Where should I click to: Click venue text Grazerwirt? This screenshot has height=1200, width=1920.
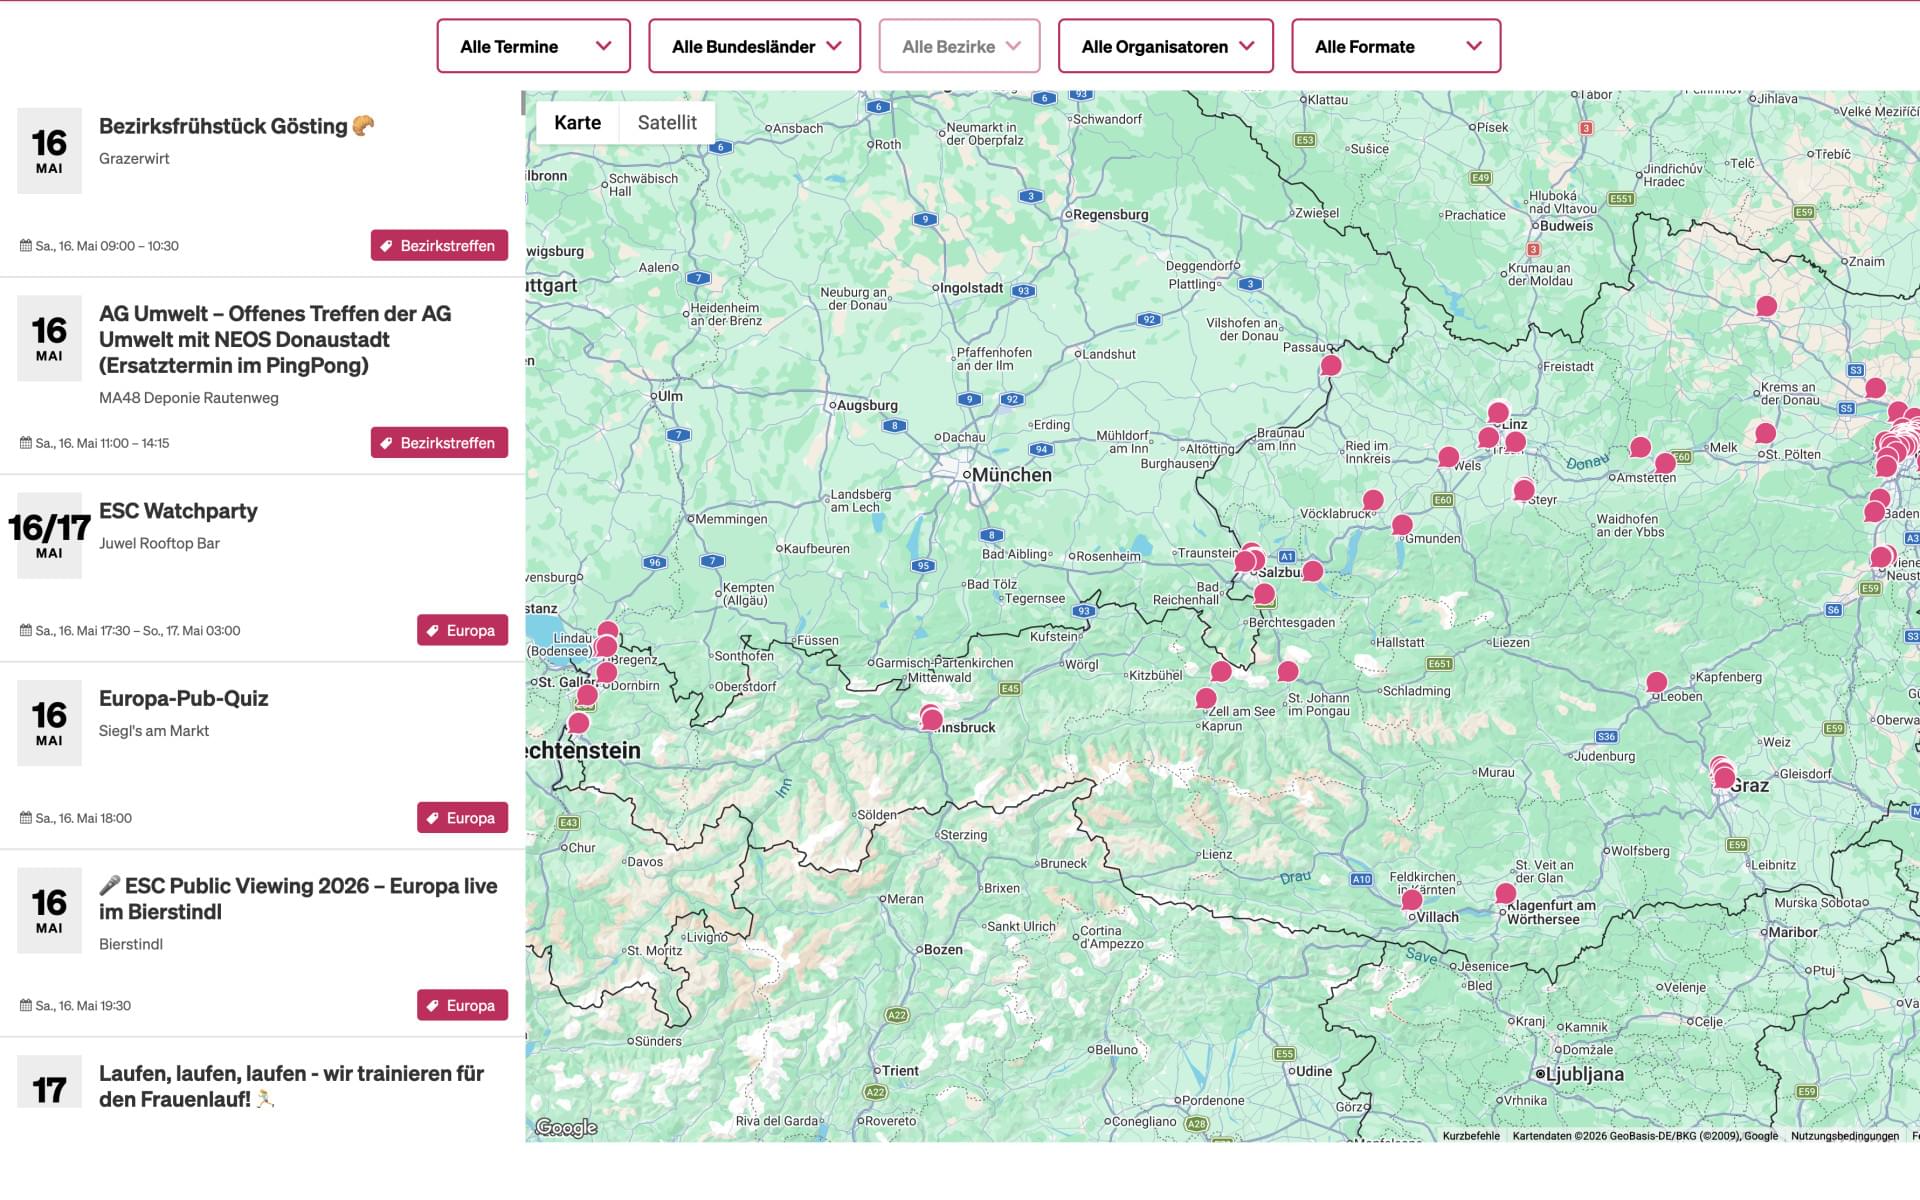[134, 158]
